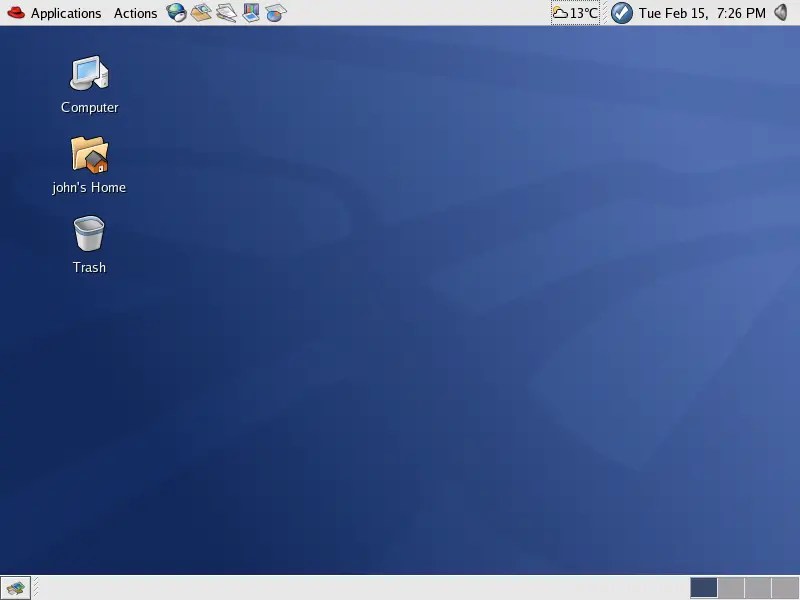The width and height of the screenshot is (800, 600).
Task: Switch to the third workspace
Action: point(758,587)
